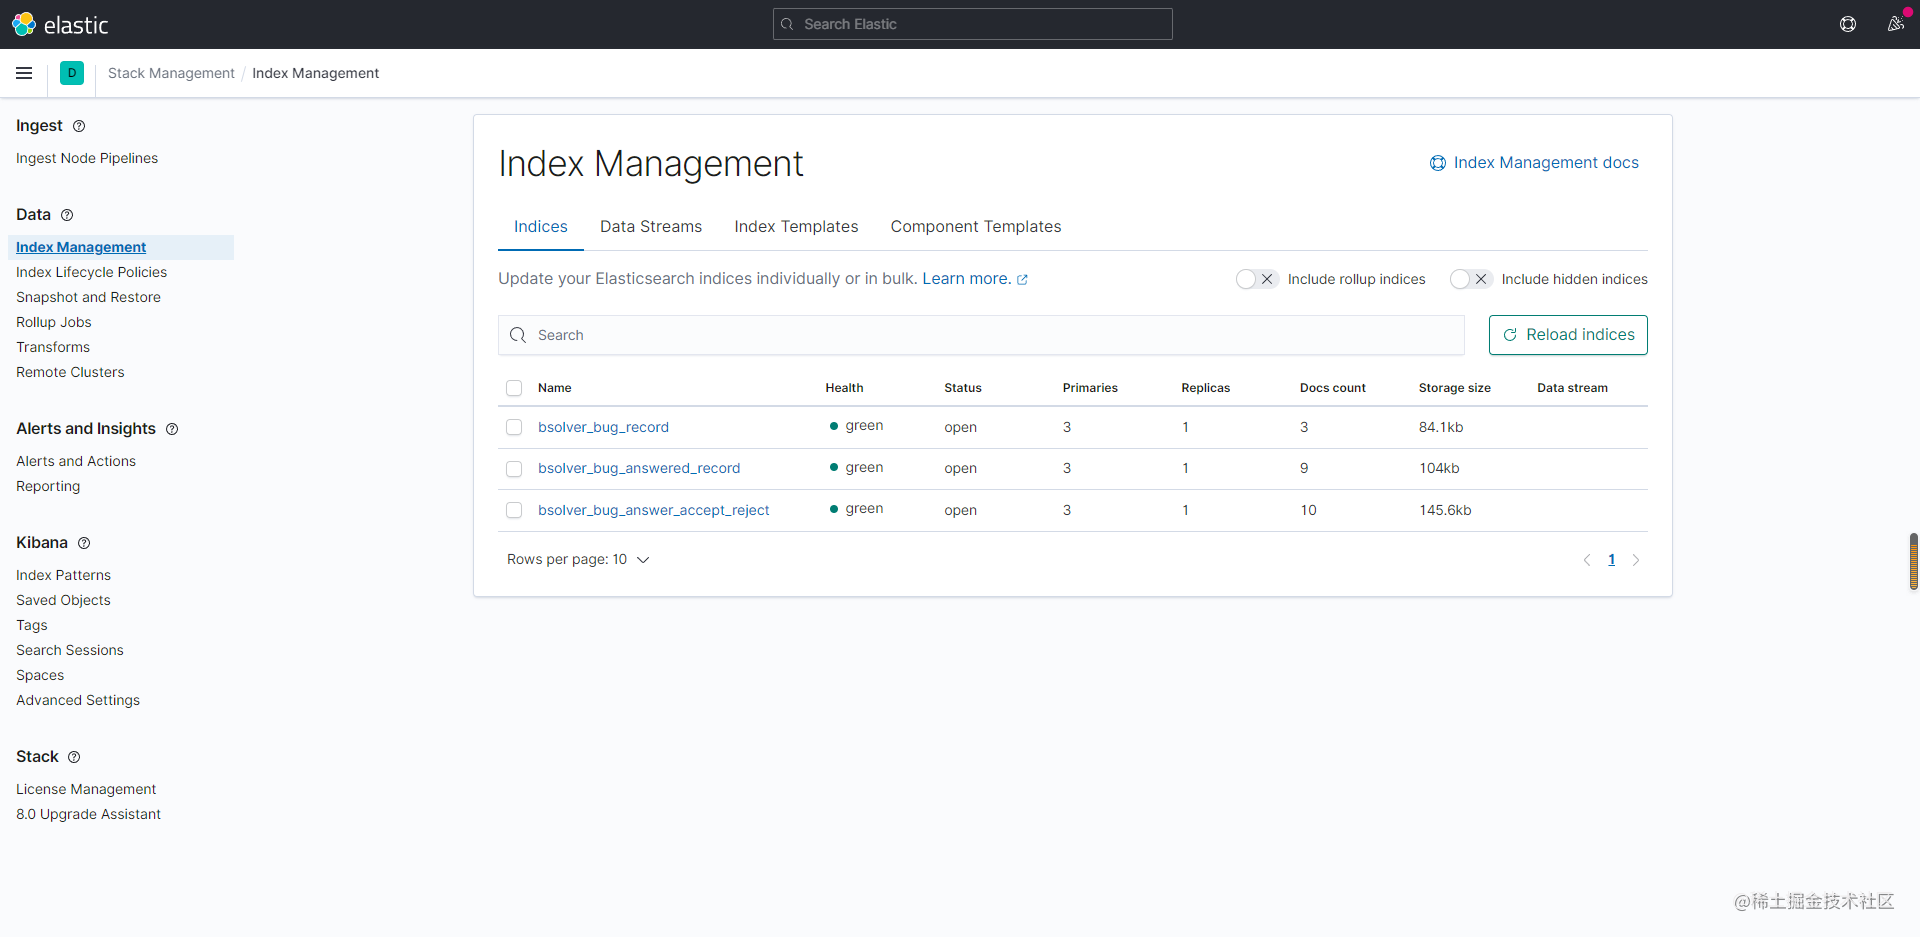Viewport: 1920px width, 937px height.
Task: Open Ingest Node Pipelines
Action: click(x=87, y=158)
